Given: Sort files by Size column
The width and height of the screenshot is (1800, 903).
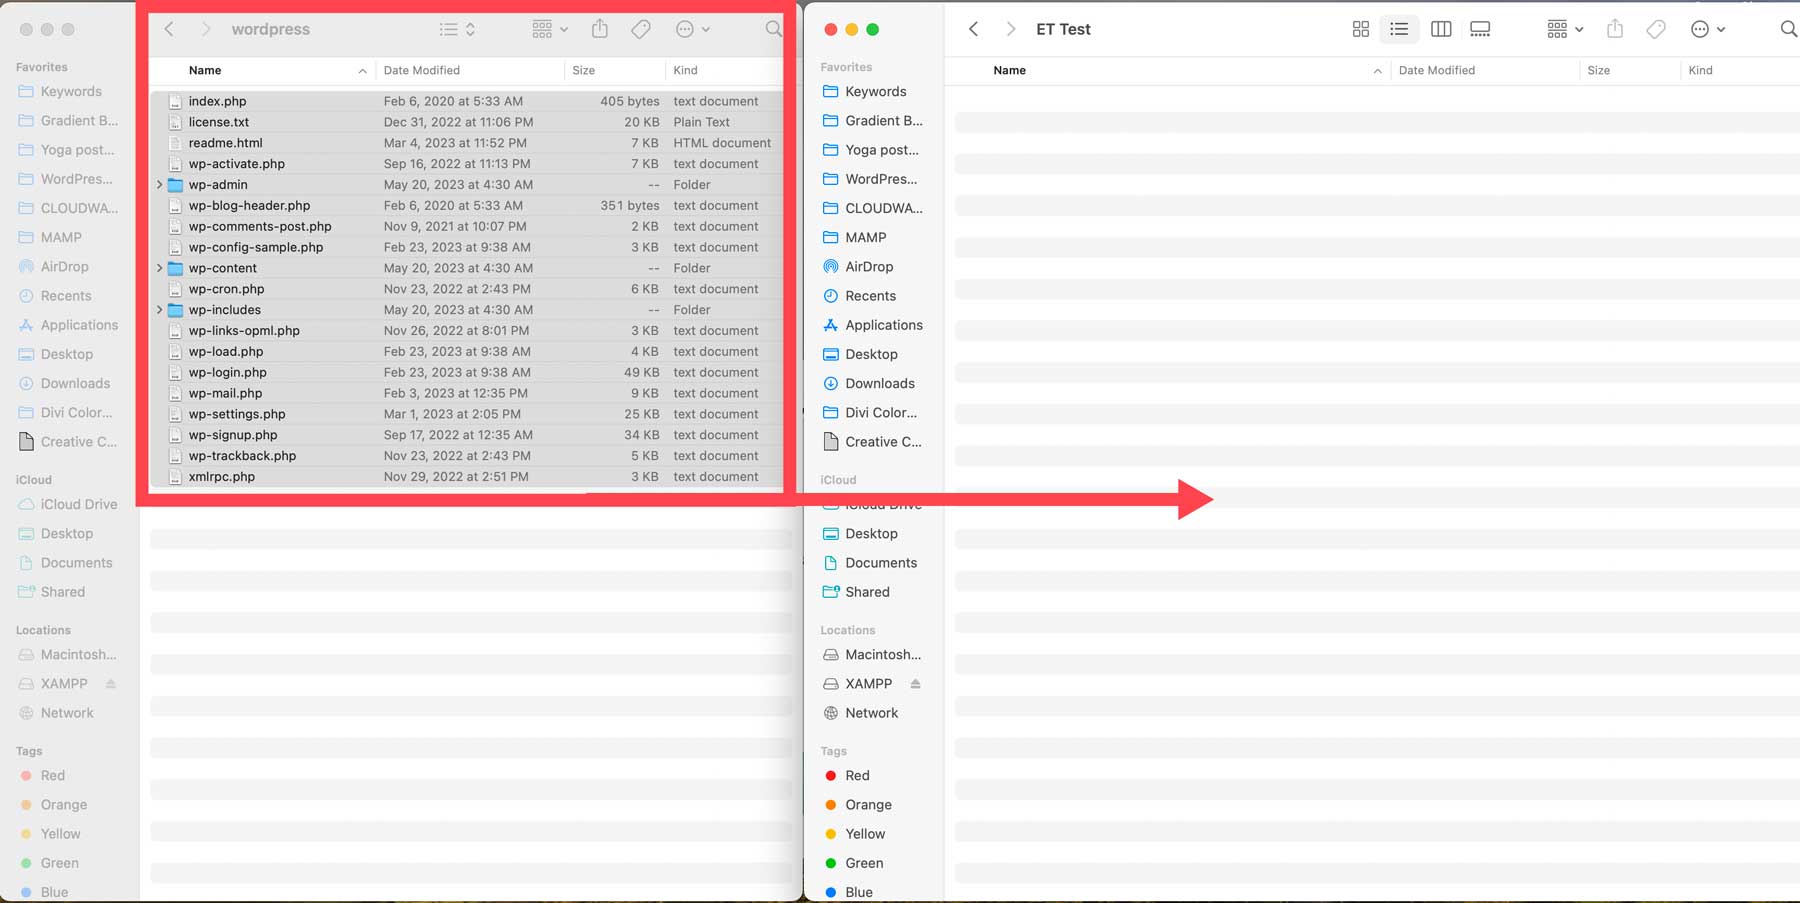Looking at the screenshot, I should coord(584,70).
